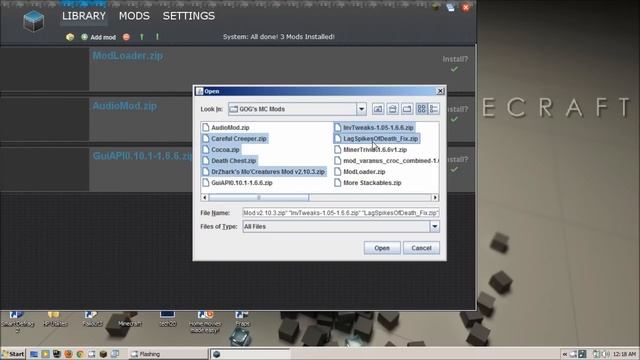Viewport: 640px width, 360px height.
Task: Click the green plus Add mod icon
Action: [x=84, y=37]
